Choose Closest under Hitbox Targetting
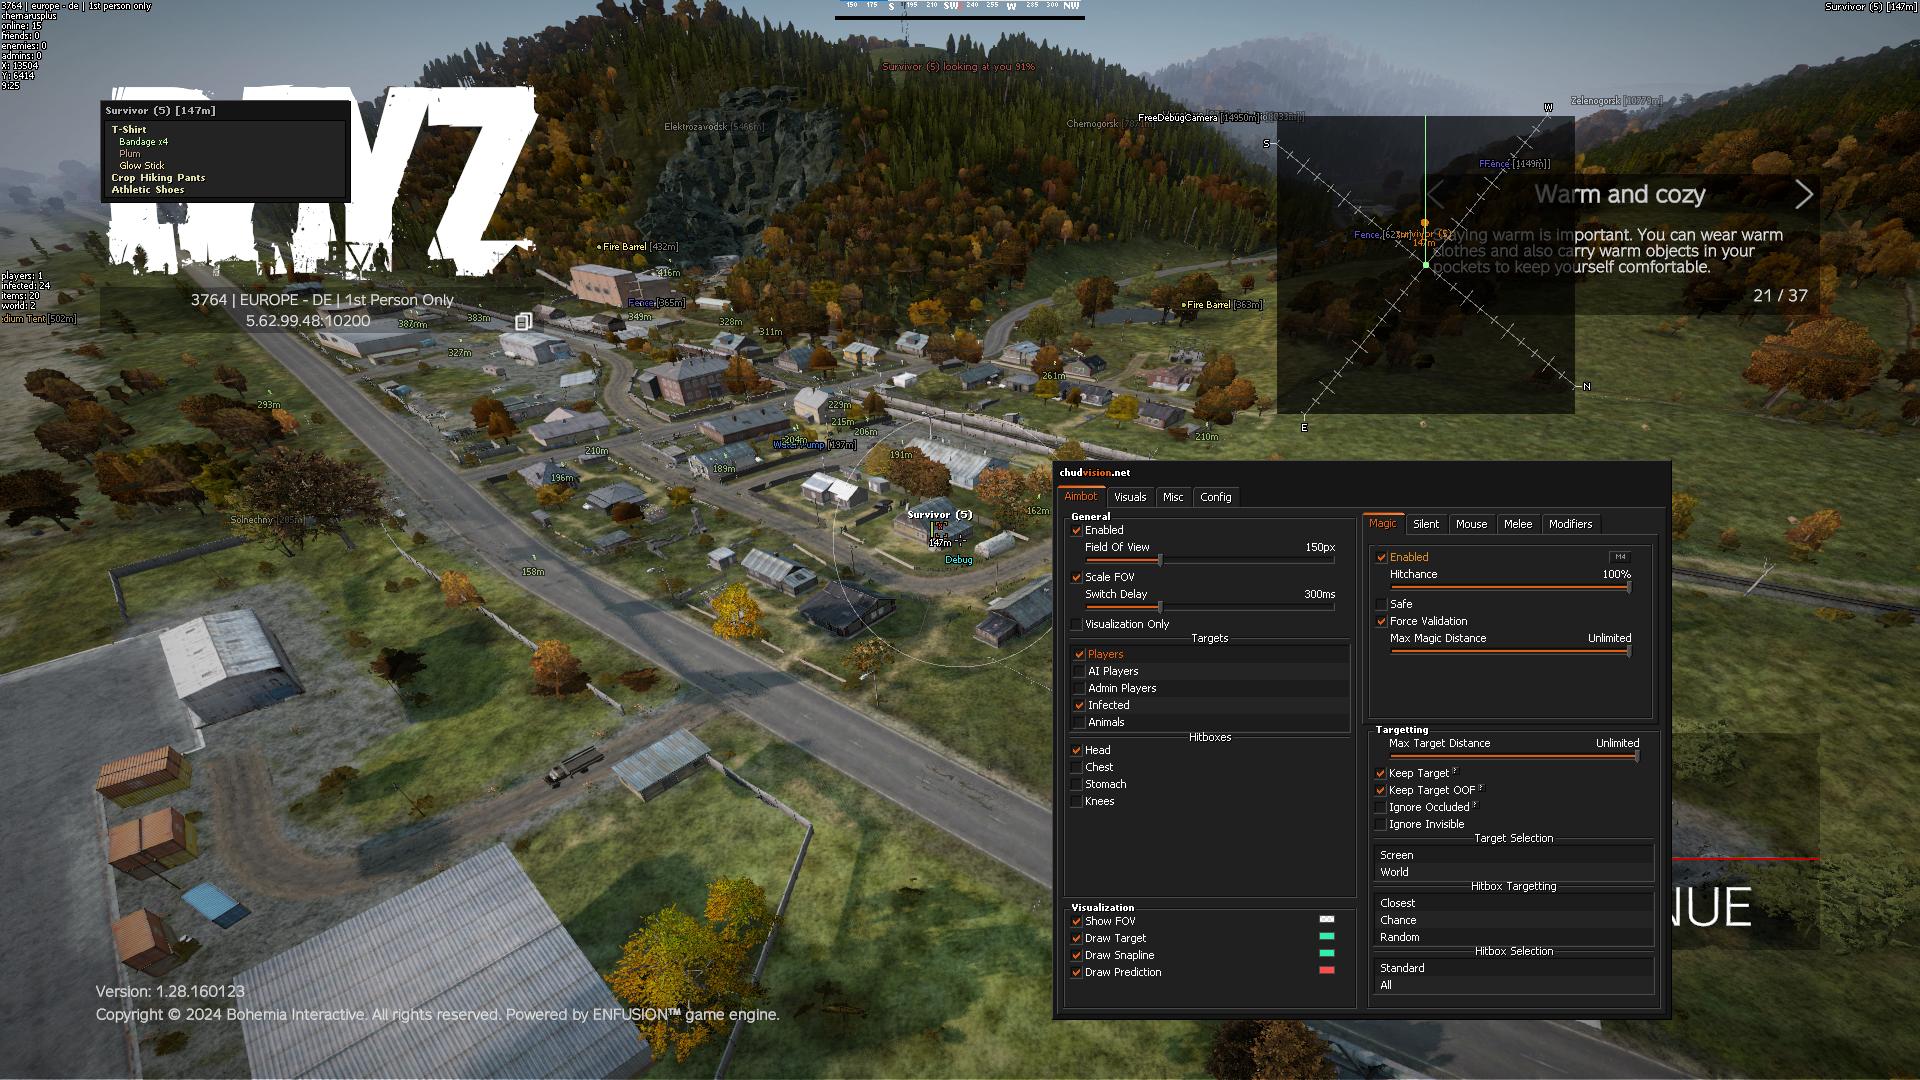 (1397, 903)
